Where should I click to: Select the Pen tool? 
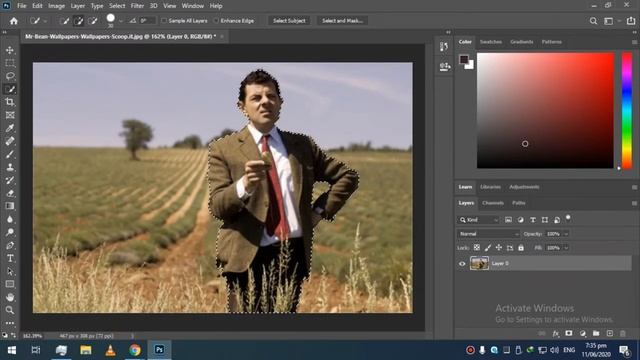pos(10,245)
